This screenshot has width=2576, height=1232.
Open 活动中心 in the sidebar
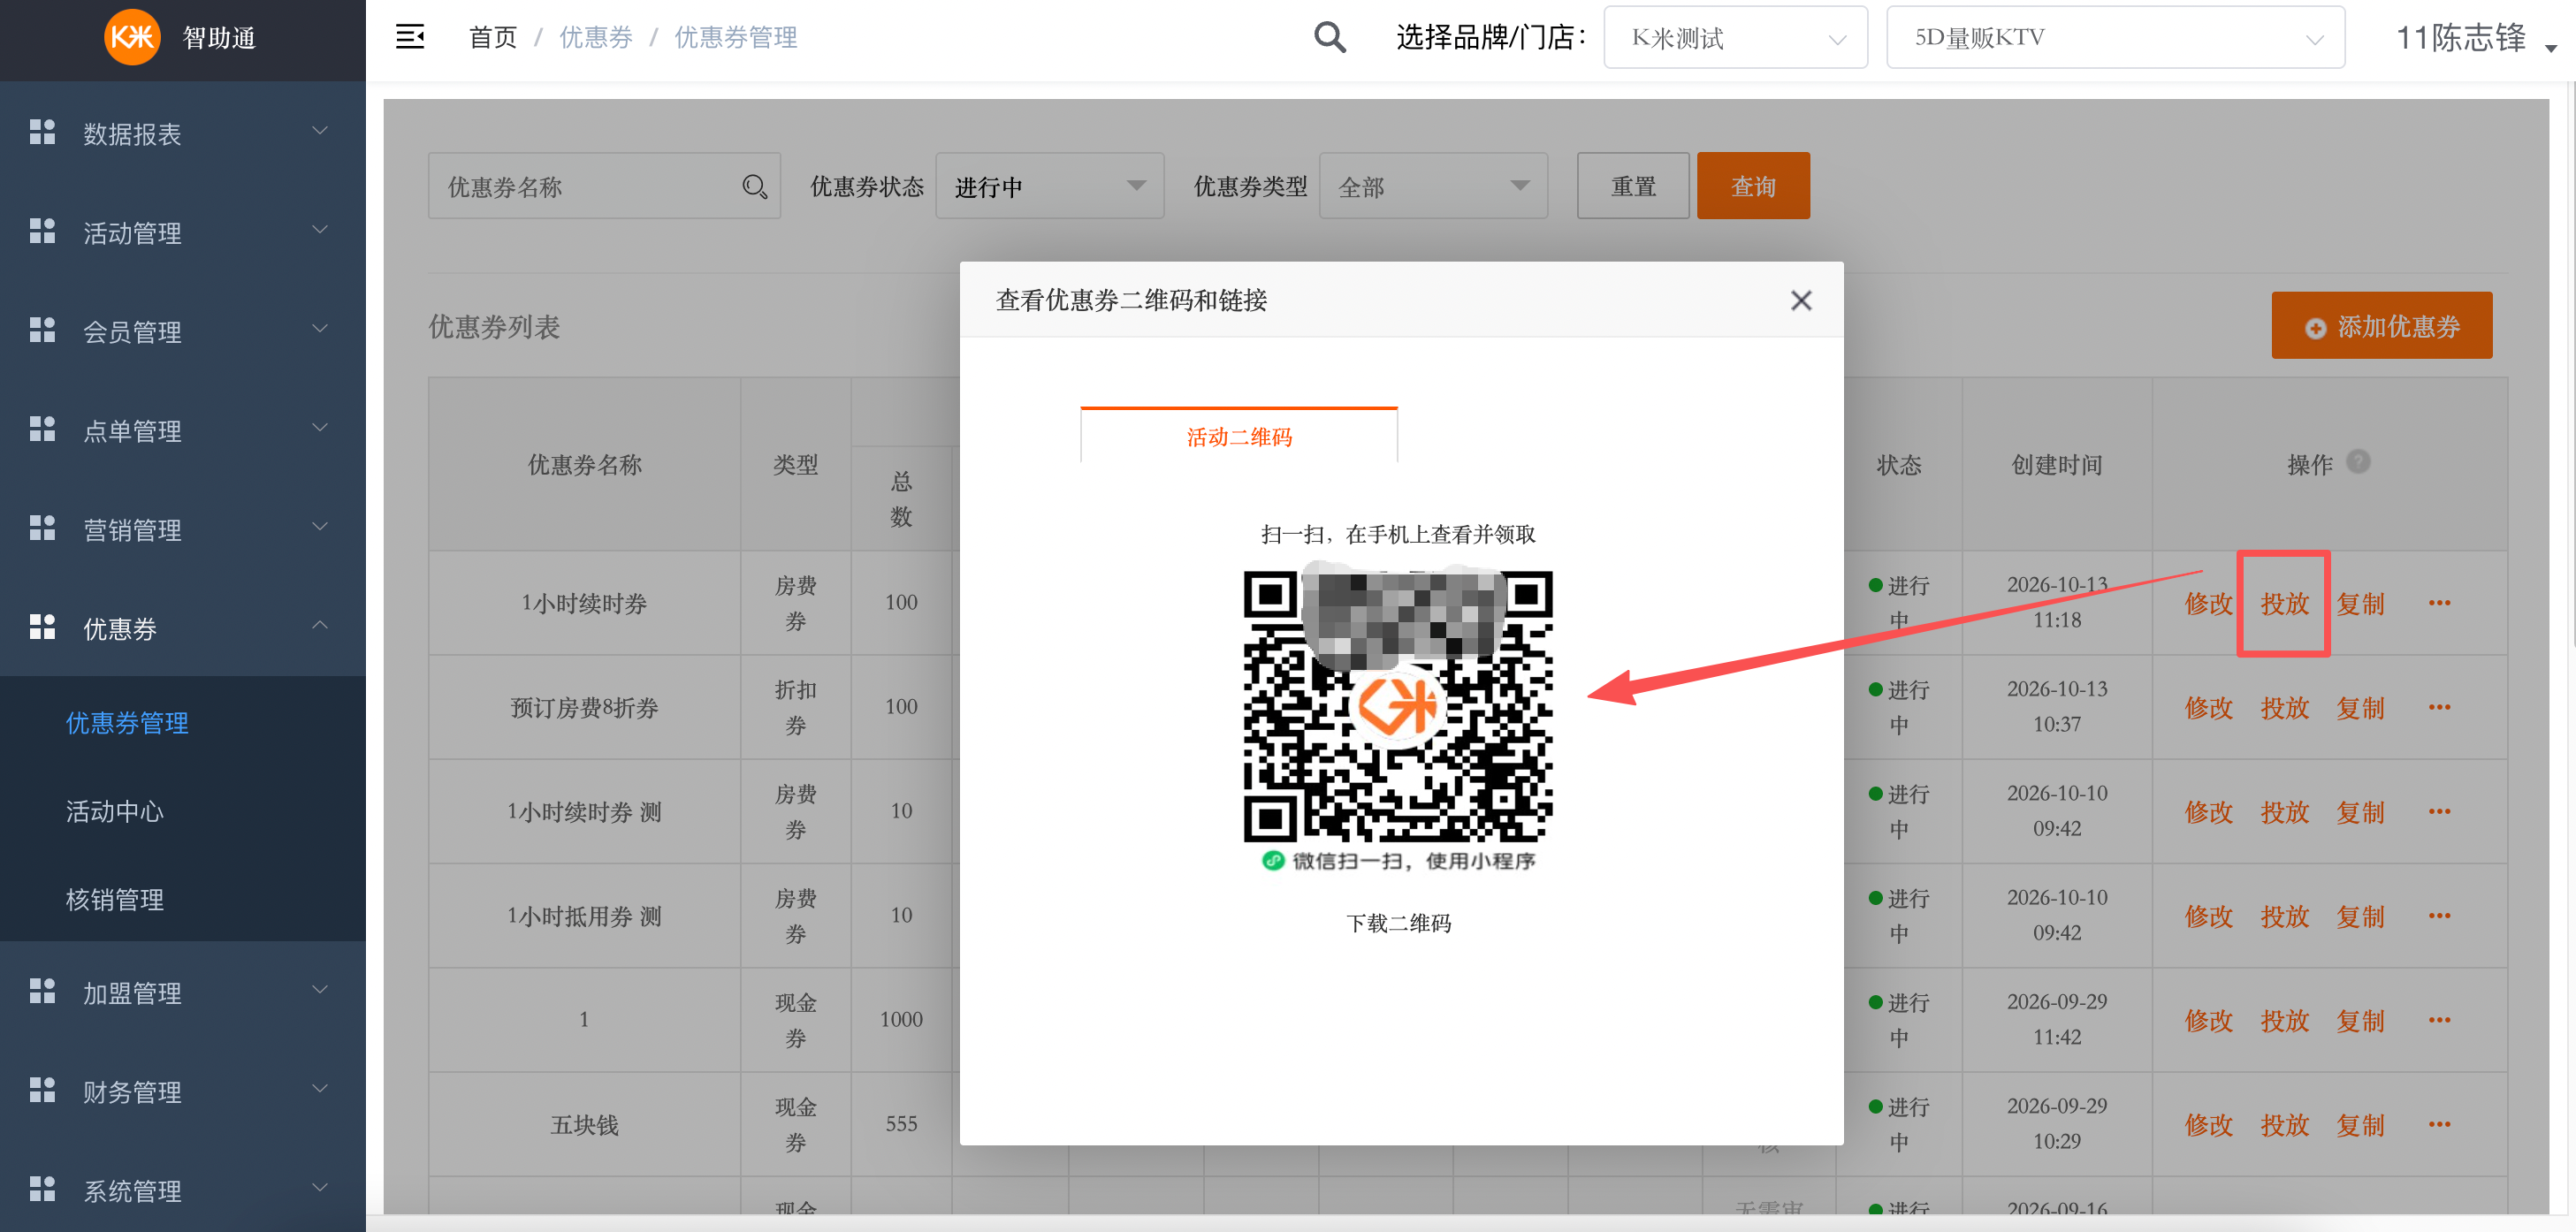[x=115, y=811]
